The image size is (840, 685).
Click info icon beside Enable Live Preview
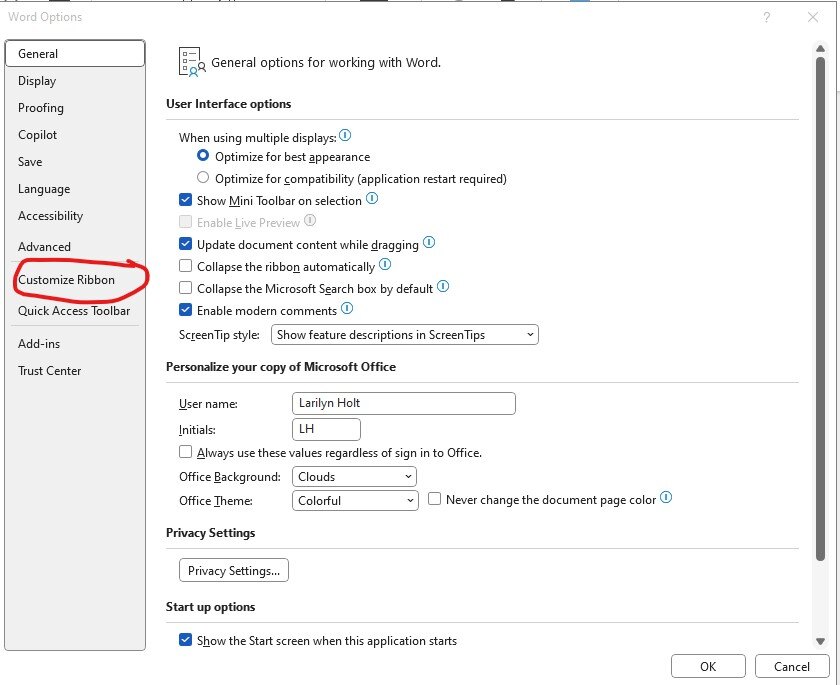(x=310, y=221)
